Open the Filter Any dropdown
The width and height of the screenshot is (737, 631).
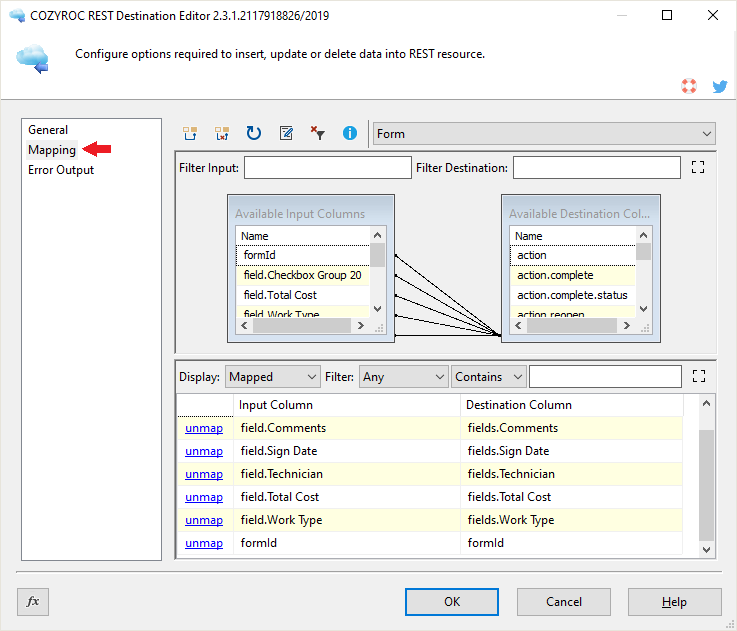(403, 377)
